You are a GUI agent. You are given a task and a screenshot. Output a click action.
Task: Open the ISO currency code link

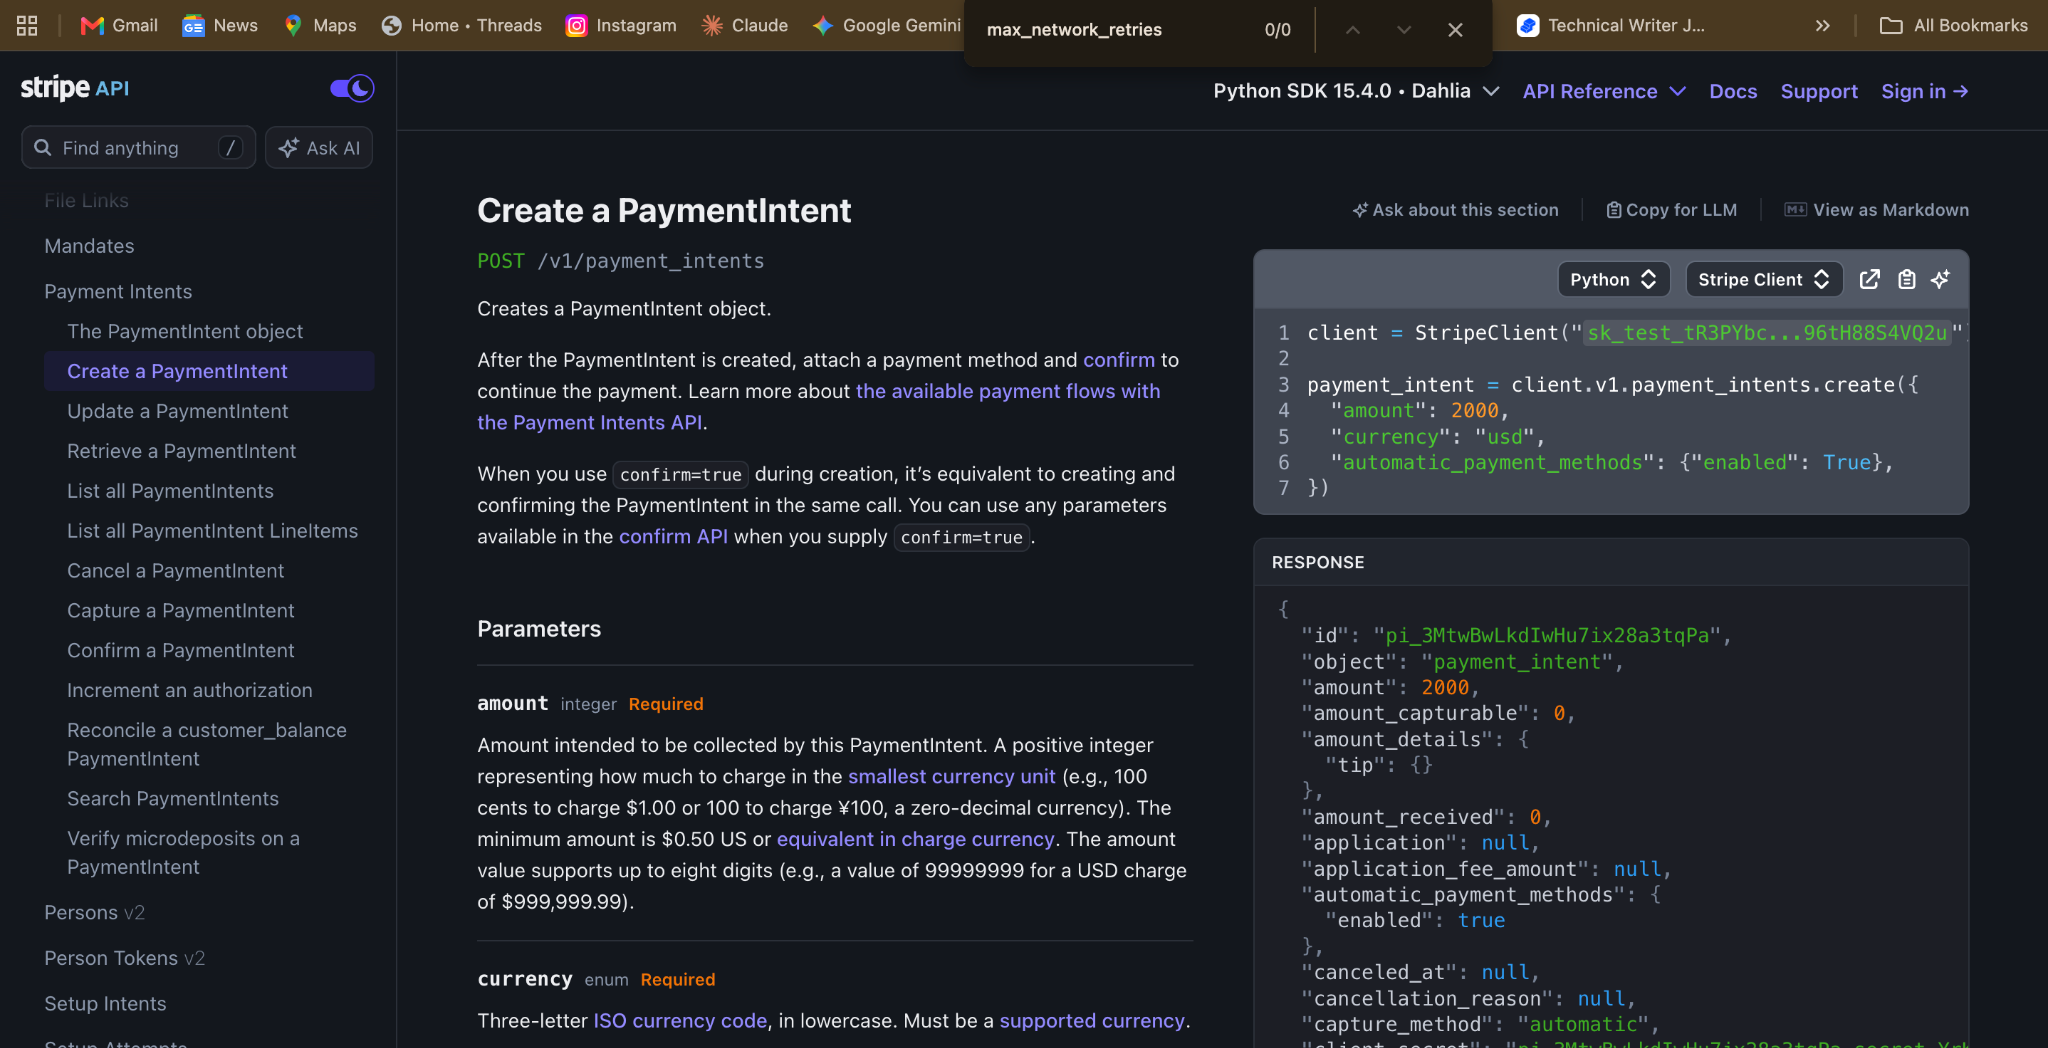point(680,1021)
